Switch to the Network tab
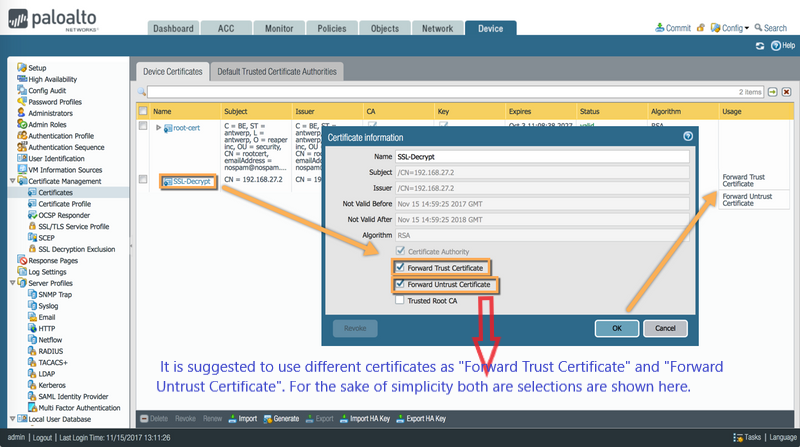Image resolution: width=800 pixels, height=447 pixels. point(437,29)
